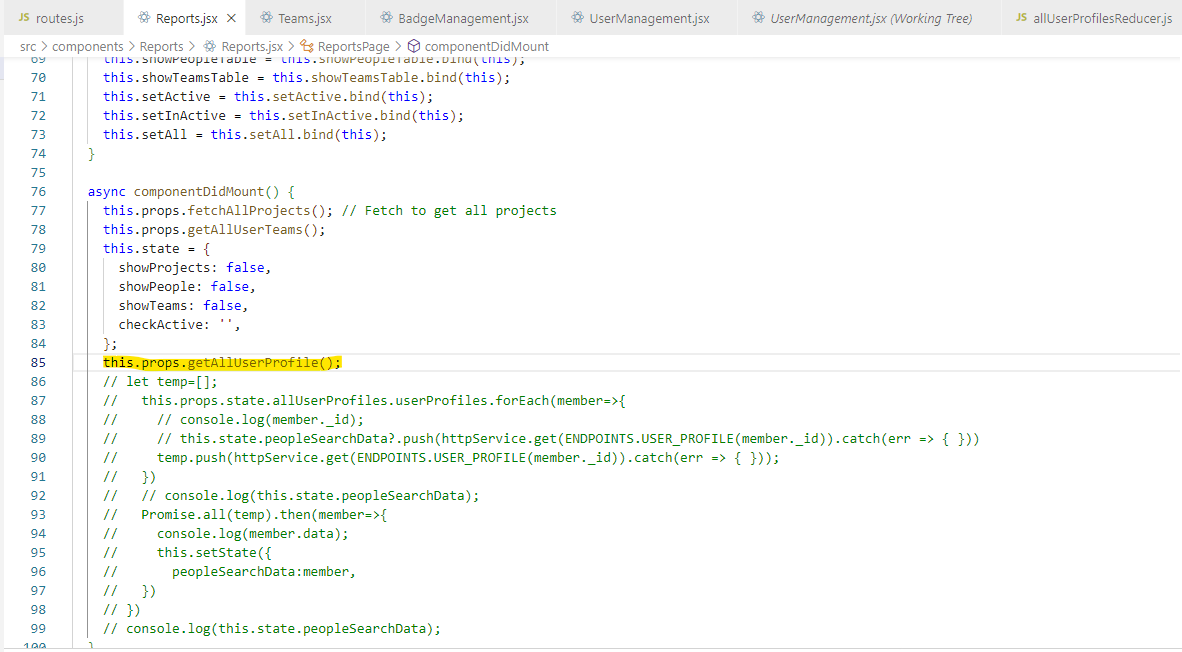Click 'showProjects: false' on line 80
This screenshot has width=1182, height=652.
191,268
